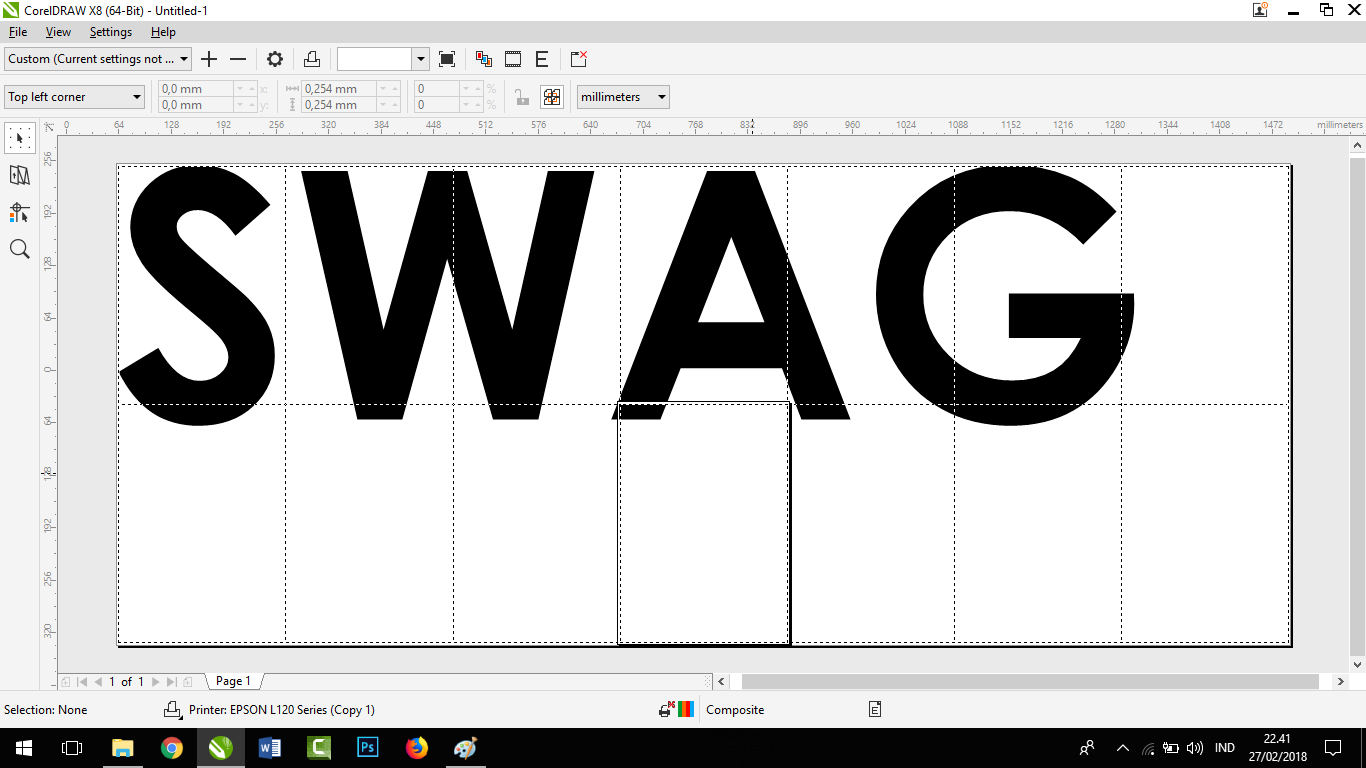Image resolution: width=1366 pixels, height=768 pixels.
Task: Open the Help menu
Action: 163,32
